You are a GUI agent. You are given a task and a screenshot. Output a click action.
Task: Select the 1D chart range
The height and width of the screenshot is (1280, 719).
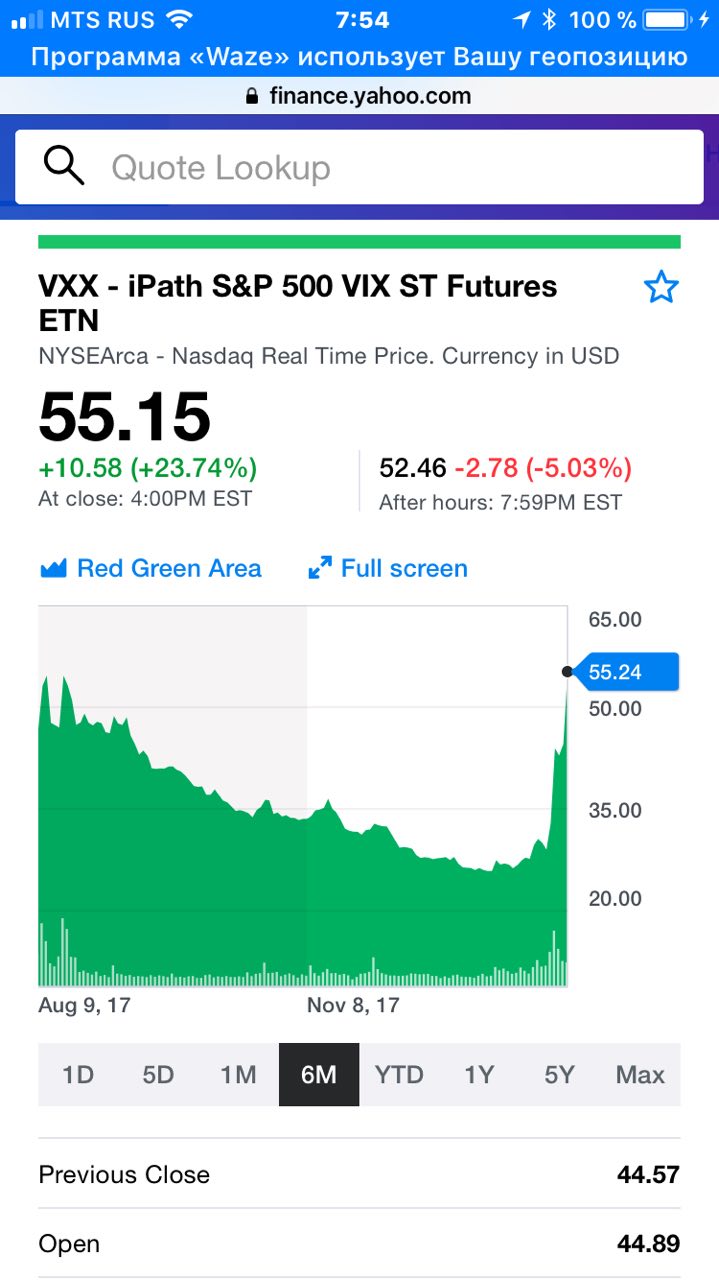click(78, 1075)
